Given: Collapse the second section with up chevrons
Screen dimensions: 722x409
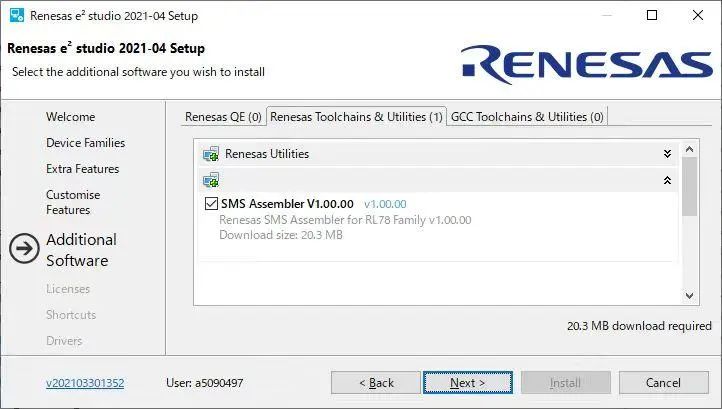Looking at the screenshot, I should 667,181.
